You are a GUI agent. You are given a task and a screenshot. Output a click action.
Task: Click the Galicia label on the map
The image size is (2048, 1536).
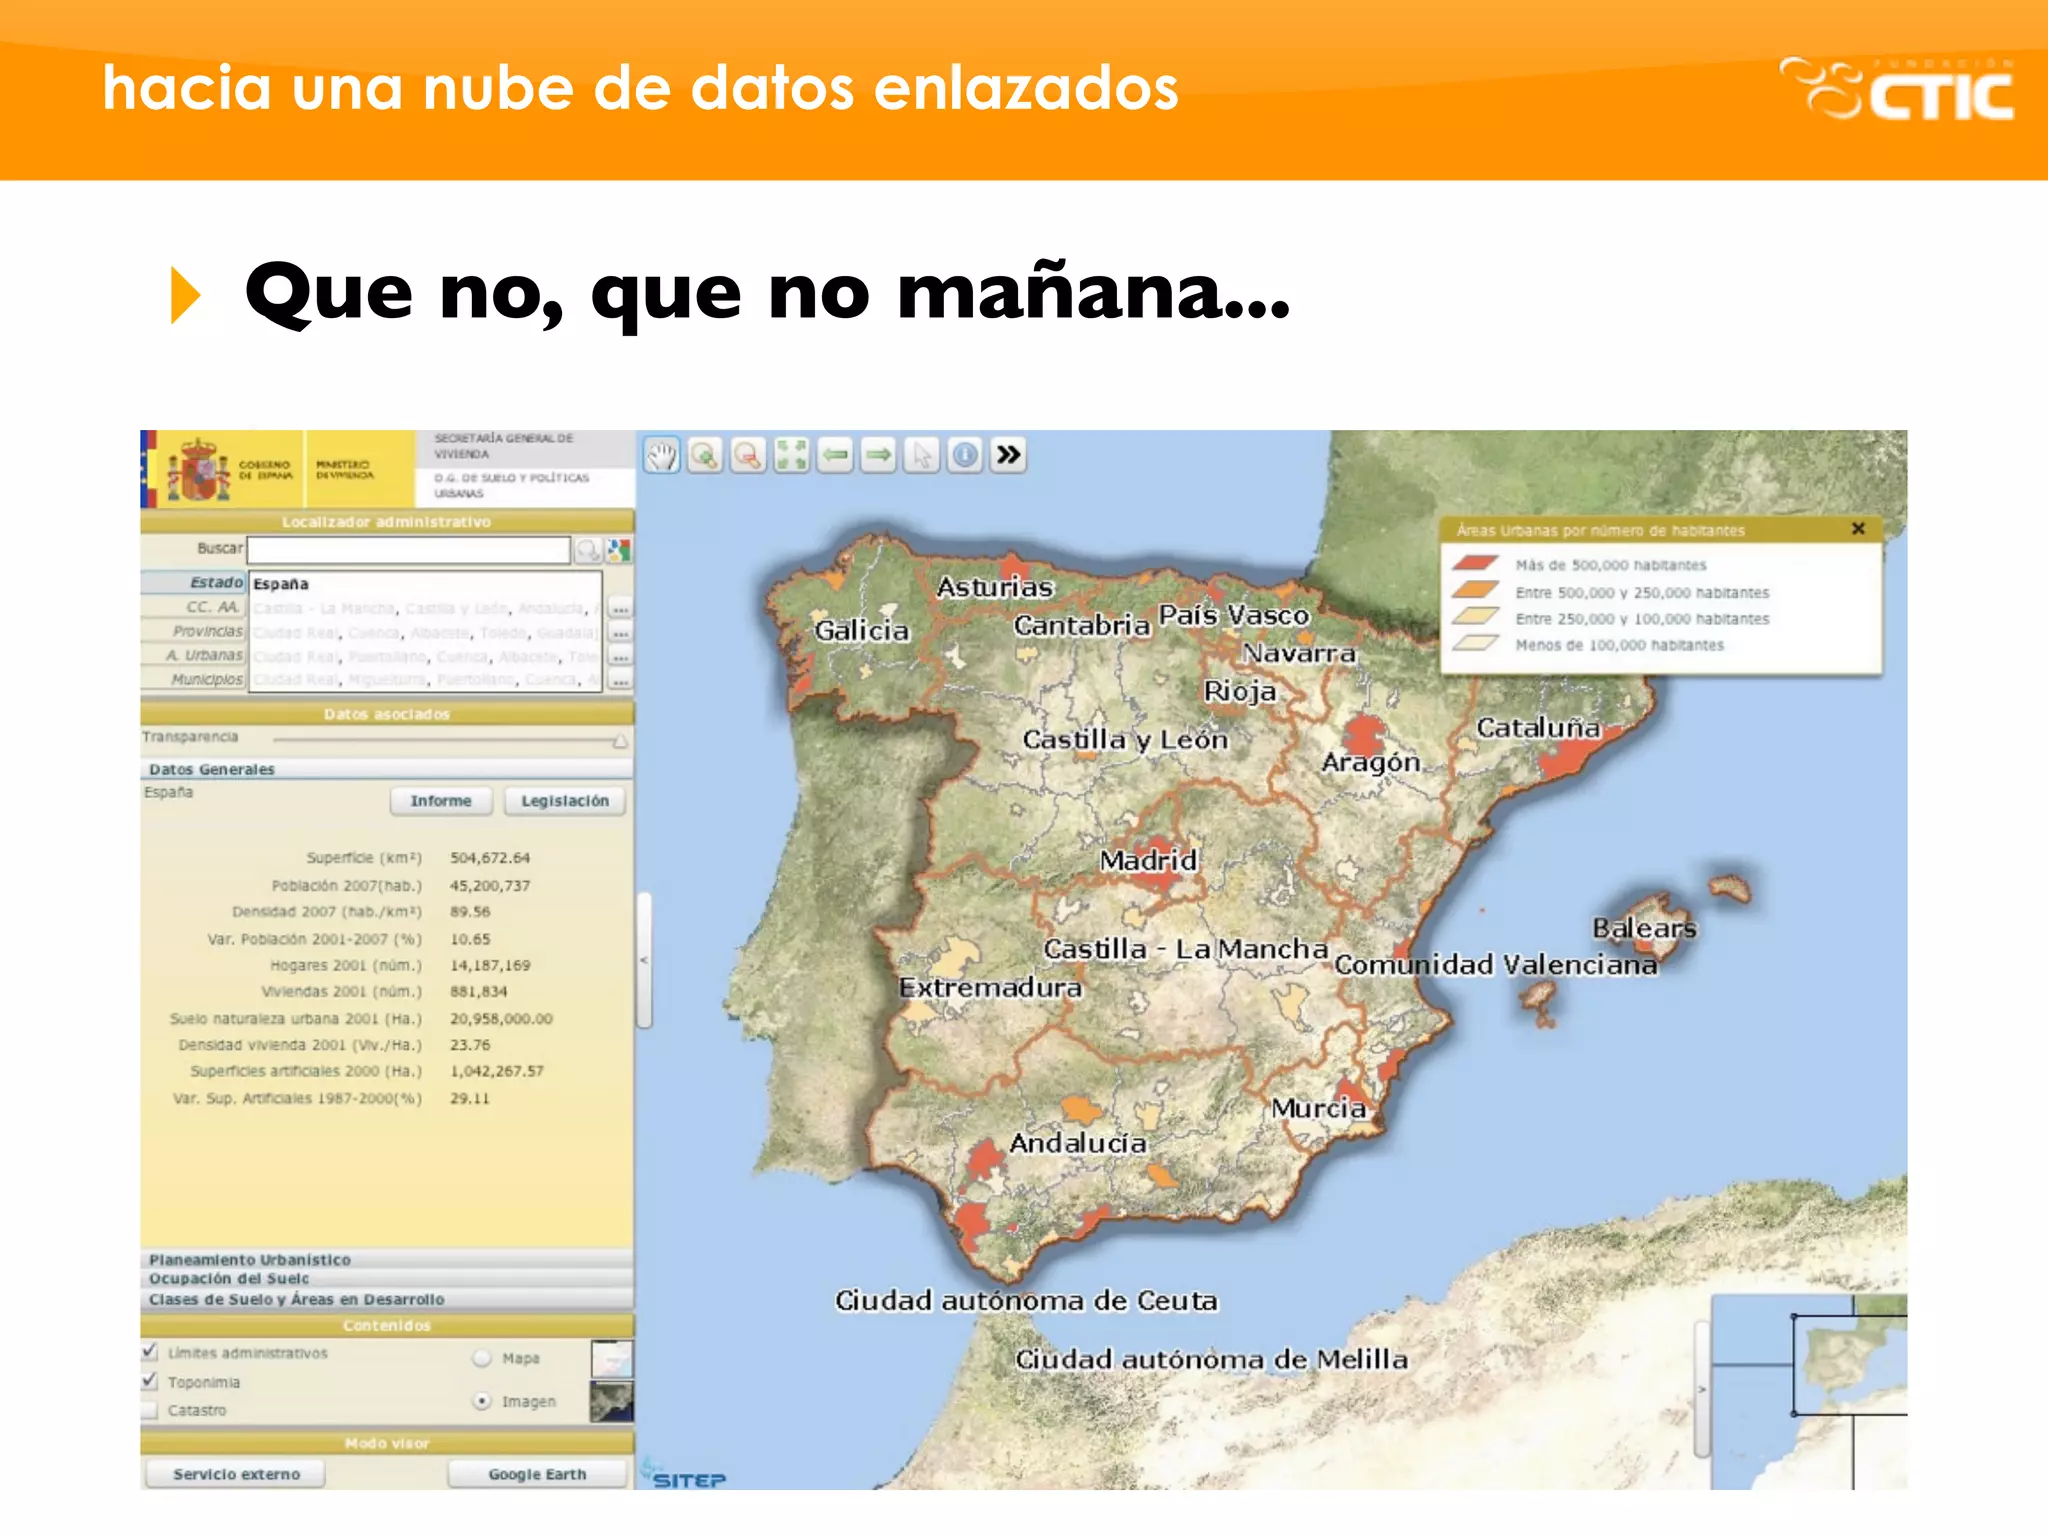pyautogui.click(x=862, y=630)
